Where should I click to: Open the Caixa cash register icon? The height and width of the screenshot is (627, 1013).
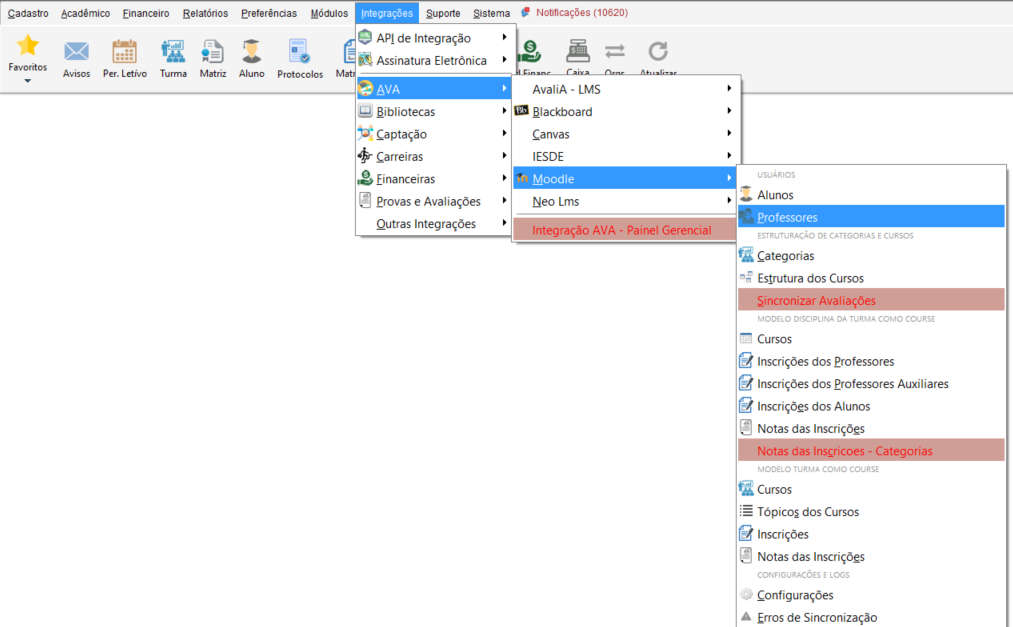click(578, 51)
